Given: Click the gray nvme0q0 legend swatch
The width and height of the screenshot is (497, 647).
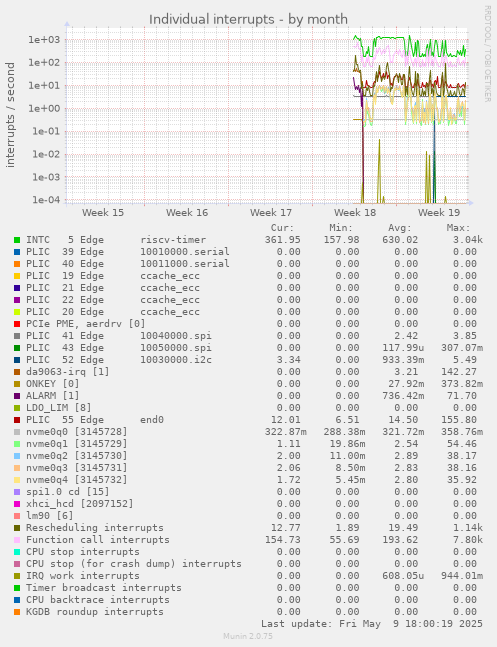Looking at the screenshot, I should [17, 432].
